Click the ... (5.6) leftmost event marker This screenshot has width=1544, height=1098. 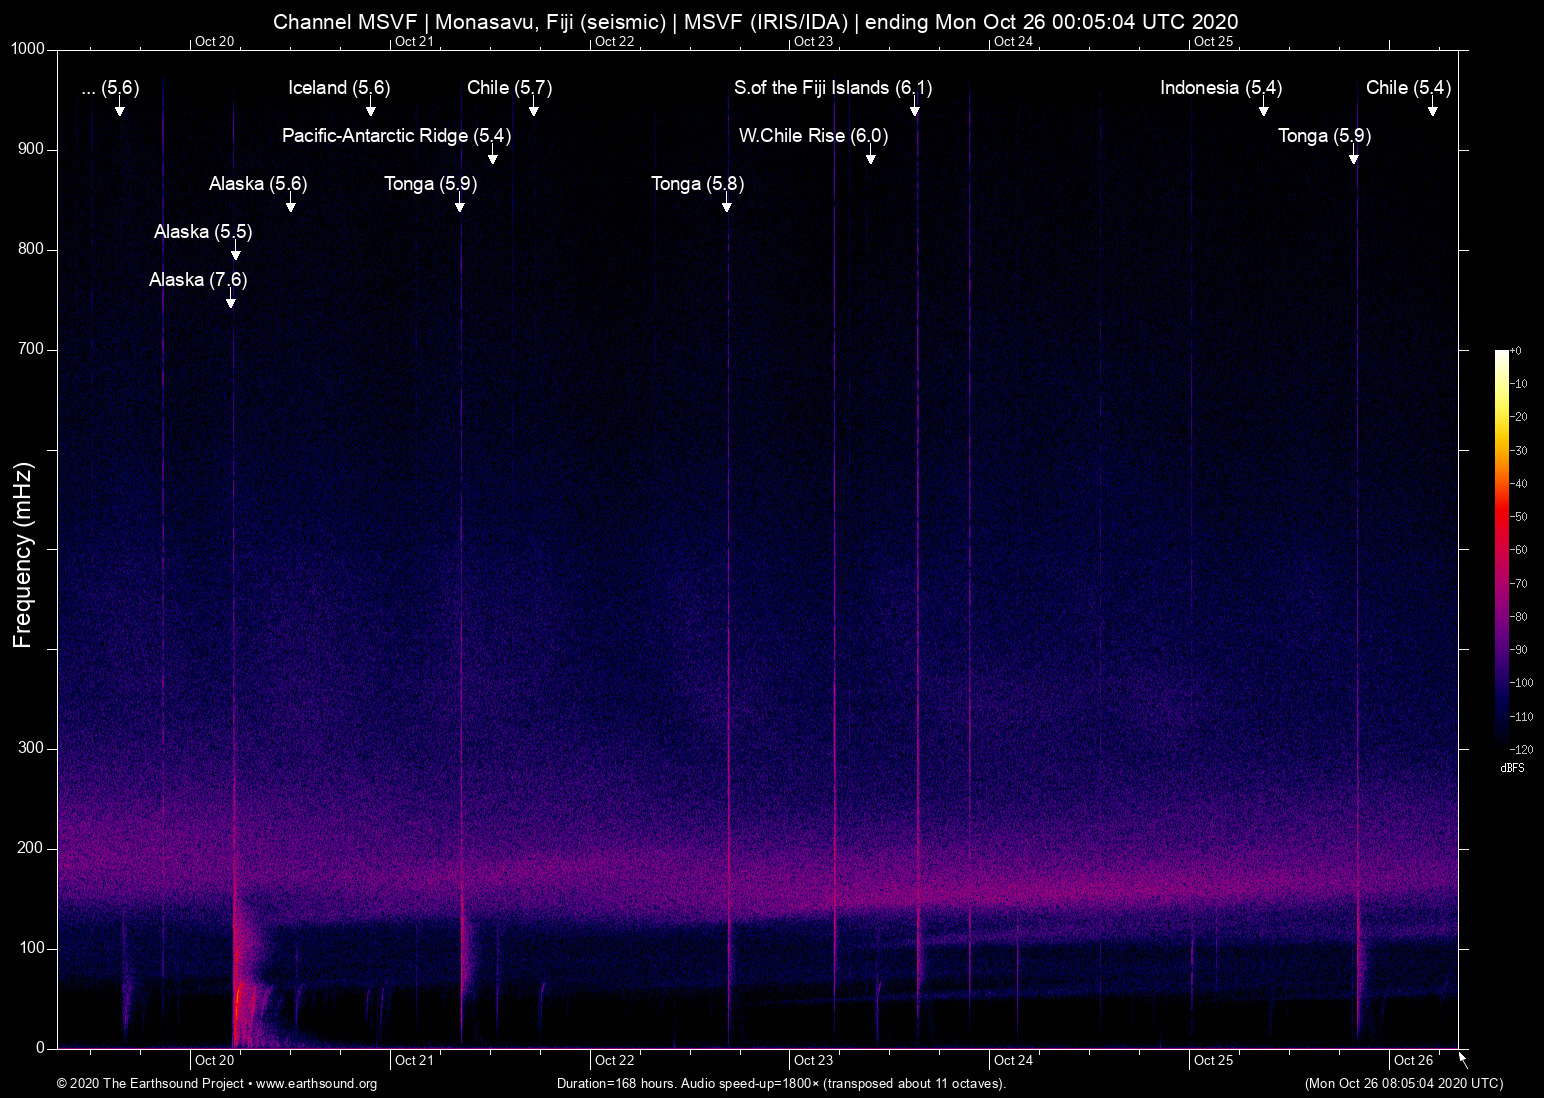(110, 88)
